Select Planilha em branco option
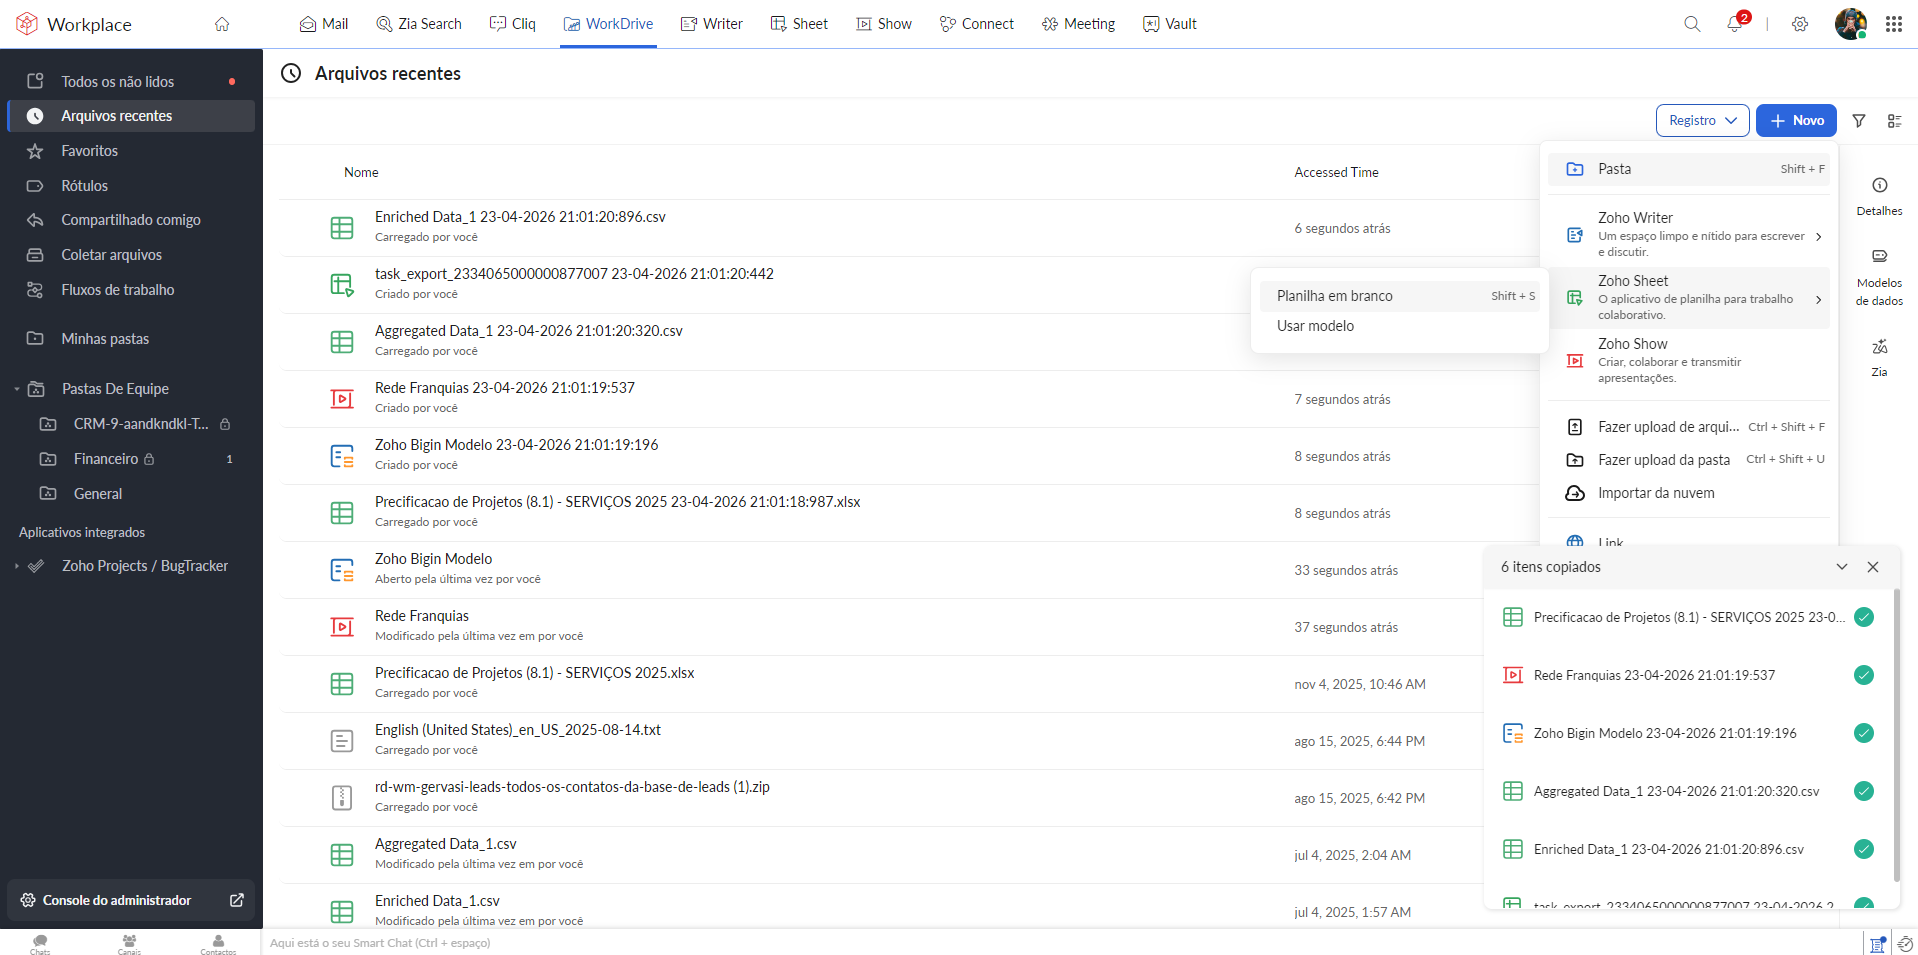The height and width of the screenshot is (955, 1918). tap(1335, 296)
